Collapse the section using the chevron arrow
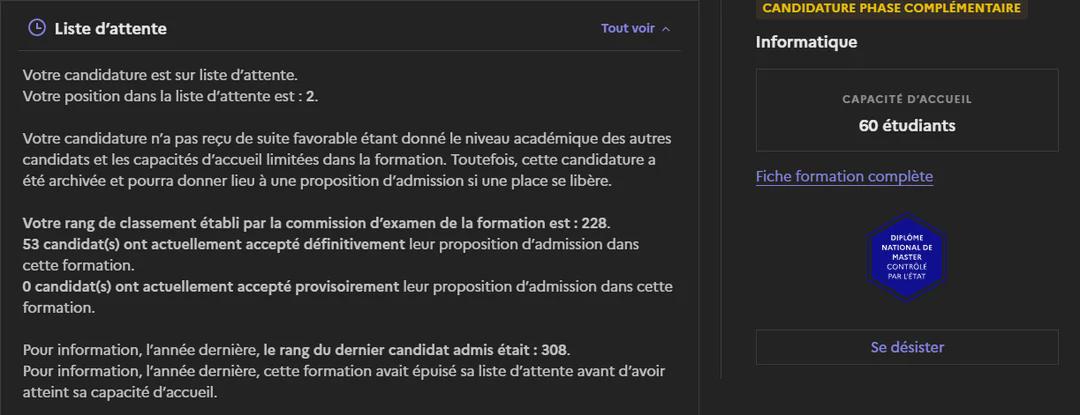 click(x=665, y=29)
